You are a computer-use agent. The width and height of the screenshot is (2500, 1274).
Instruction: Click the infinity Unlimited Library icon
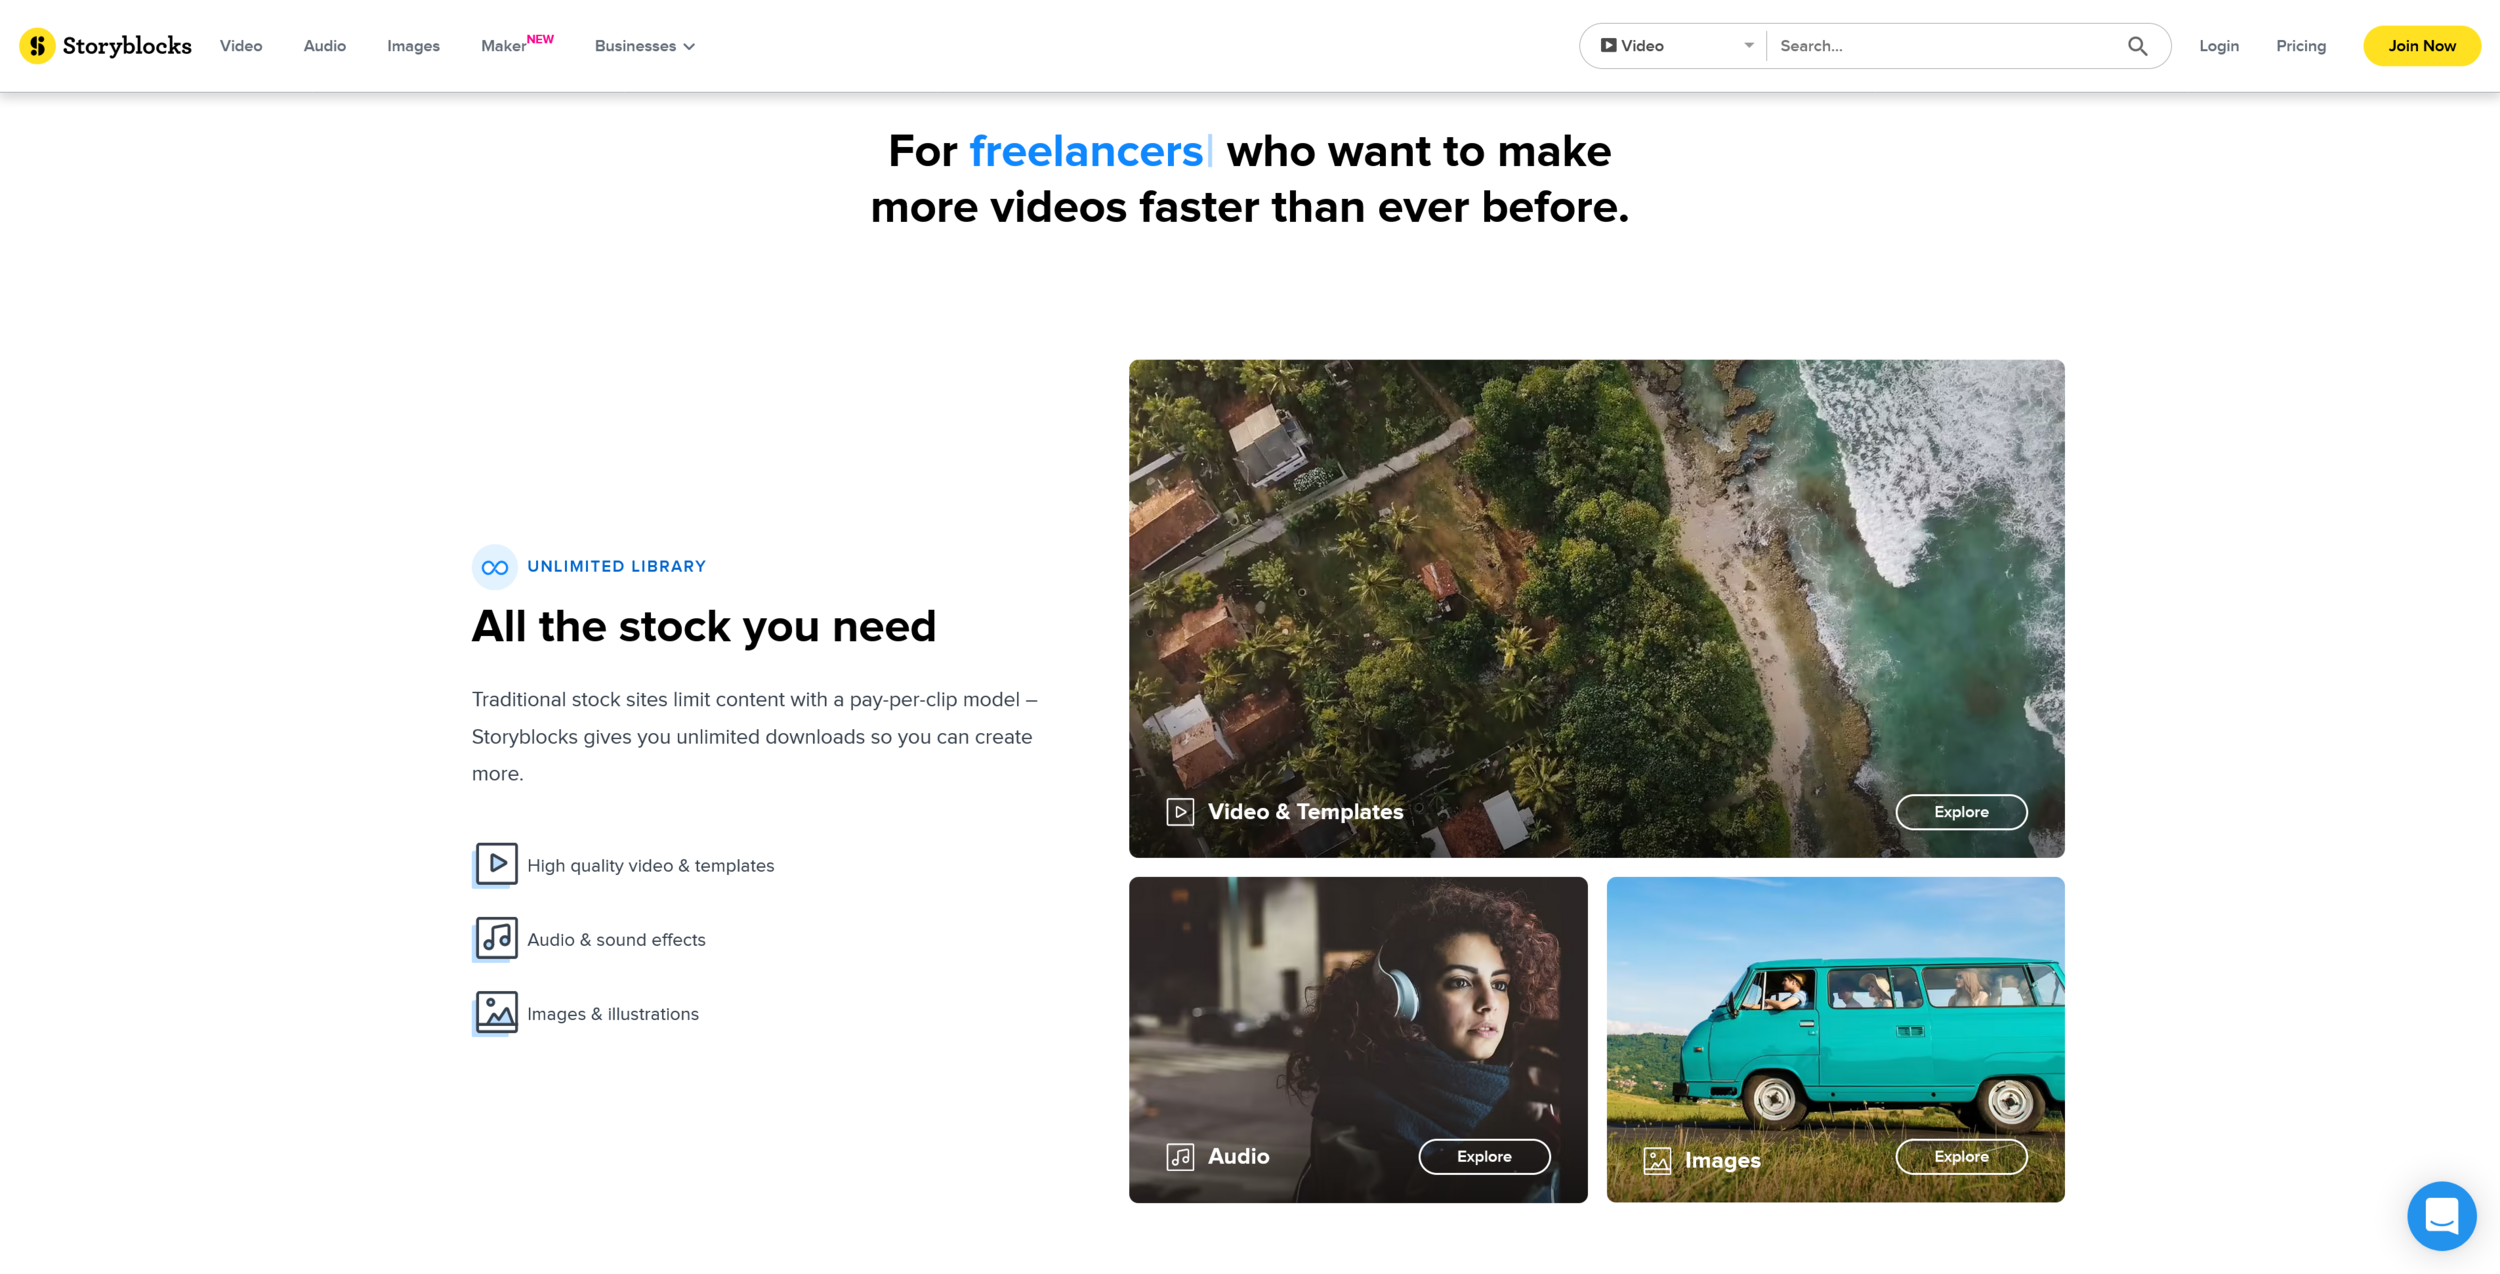point(494,567)
